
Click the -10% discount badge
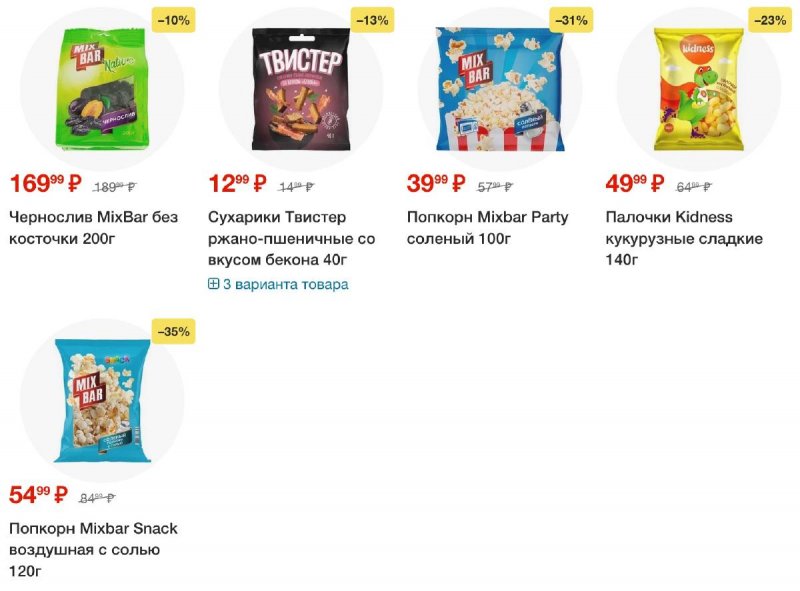tap(173, 20)
